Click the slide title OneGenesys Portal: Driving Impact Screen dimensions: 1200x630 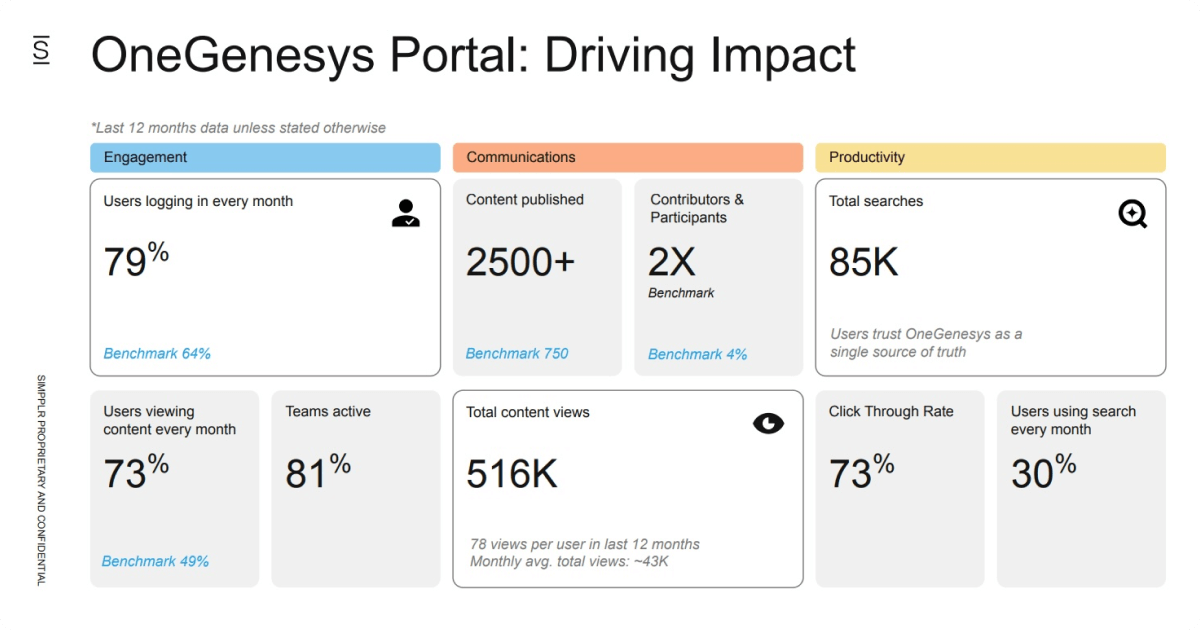pyautogui.click(x=473, y=56)
